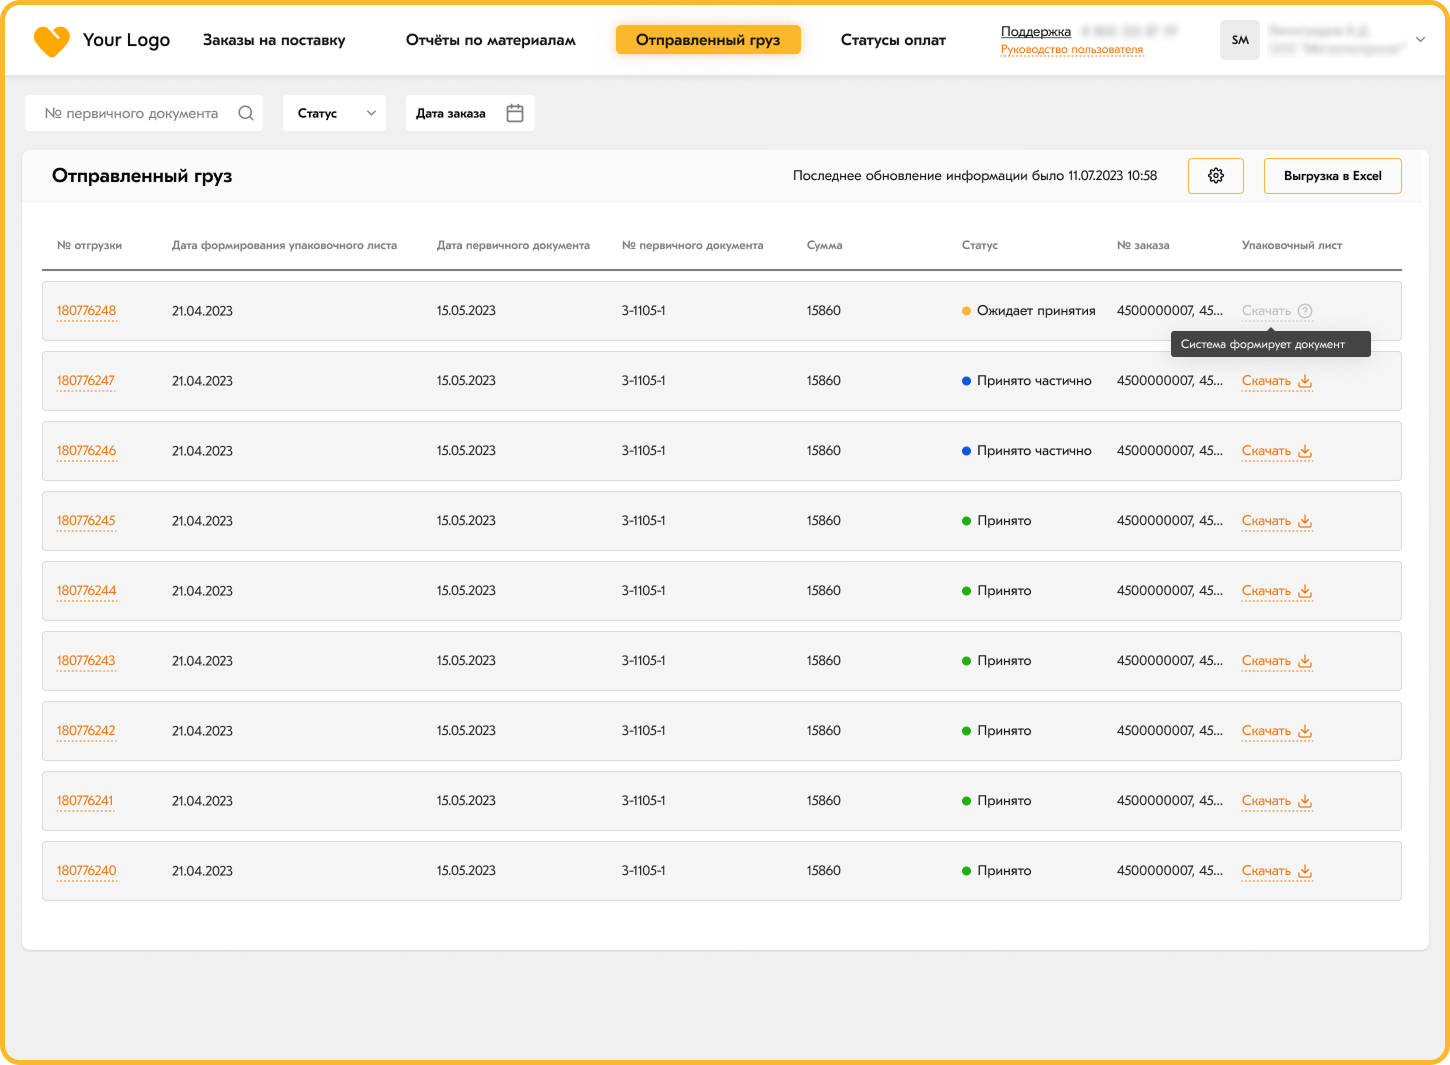
Task: Focus the № первичного документа search field
Action: point(144,113)
